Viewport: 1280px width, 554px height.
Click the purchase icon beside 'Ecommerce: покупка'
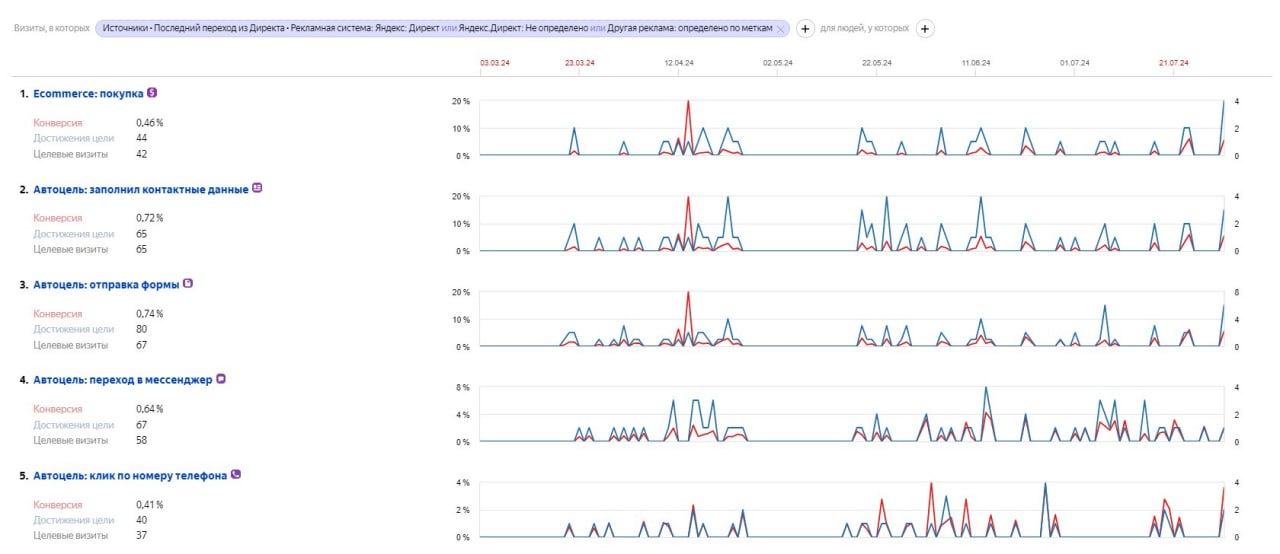coord(152,92)
